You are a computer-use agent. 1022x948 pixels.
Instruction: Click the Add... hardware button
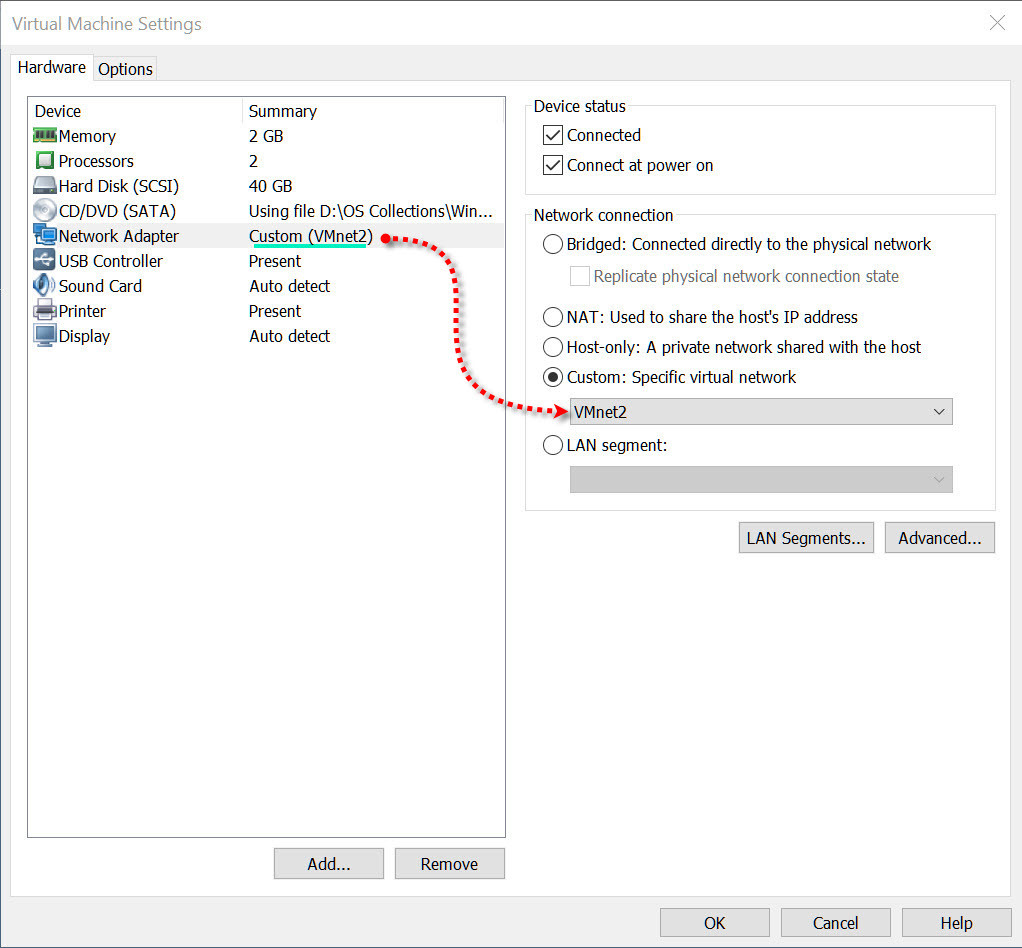pos(328,864)
